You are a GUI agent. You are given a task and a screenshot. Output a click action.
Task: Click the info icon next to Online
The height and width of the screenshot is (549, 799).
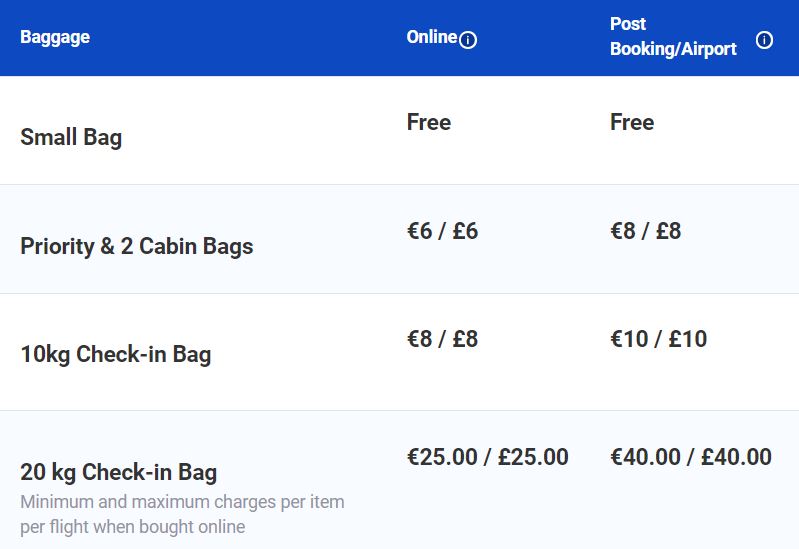point(468,40)
